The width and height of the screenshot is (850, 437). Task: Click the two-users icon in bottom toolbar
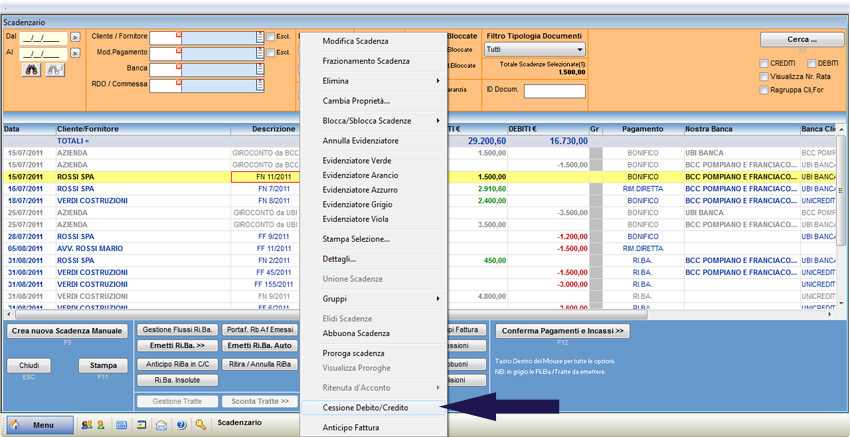(x=86, y=424)
